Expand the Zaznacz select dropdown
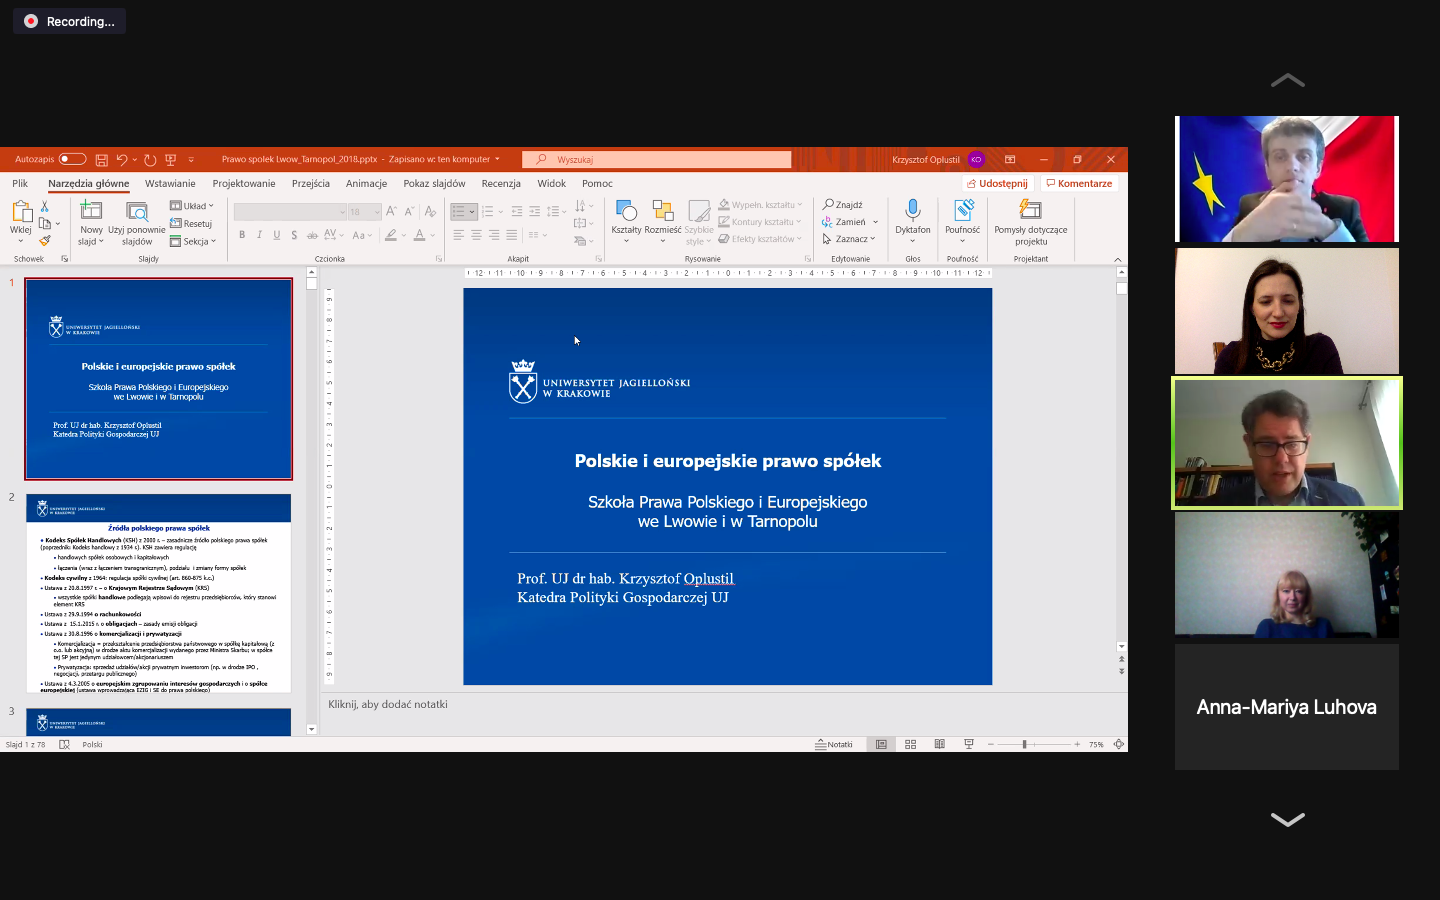 (x=849, y=239)
